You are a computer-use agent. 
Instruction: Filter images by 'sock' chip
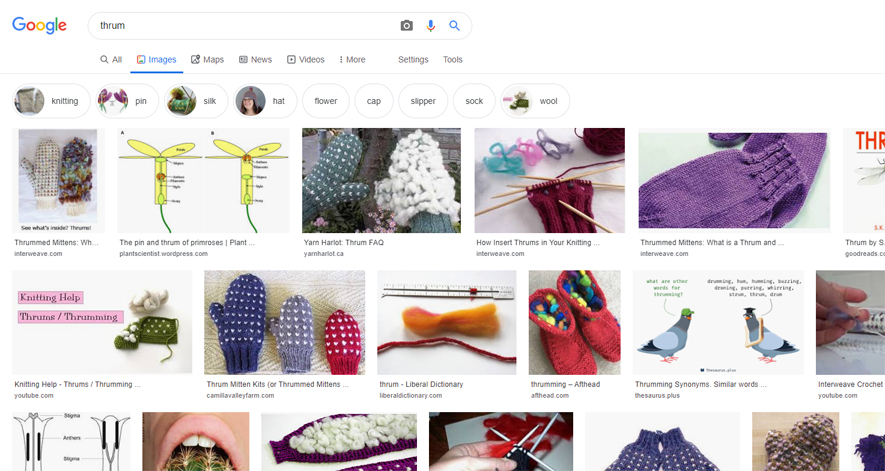(x=474, y=101)
